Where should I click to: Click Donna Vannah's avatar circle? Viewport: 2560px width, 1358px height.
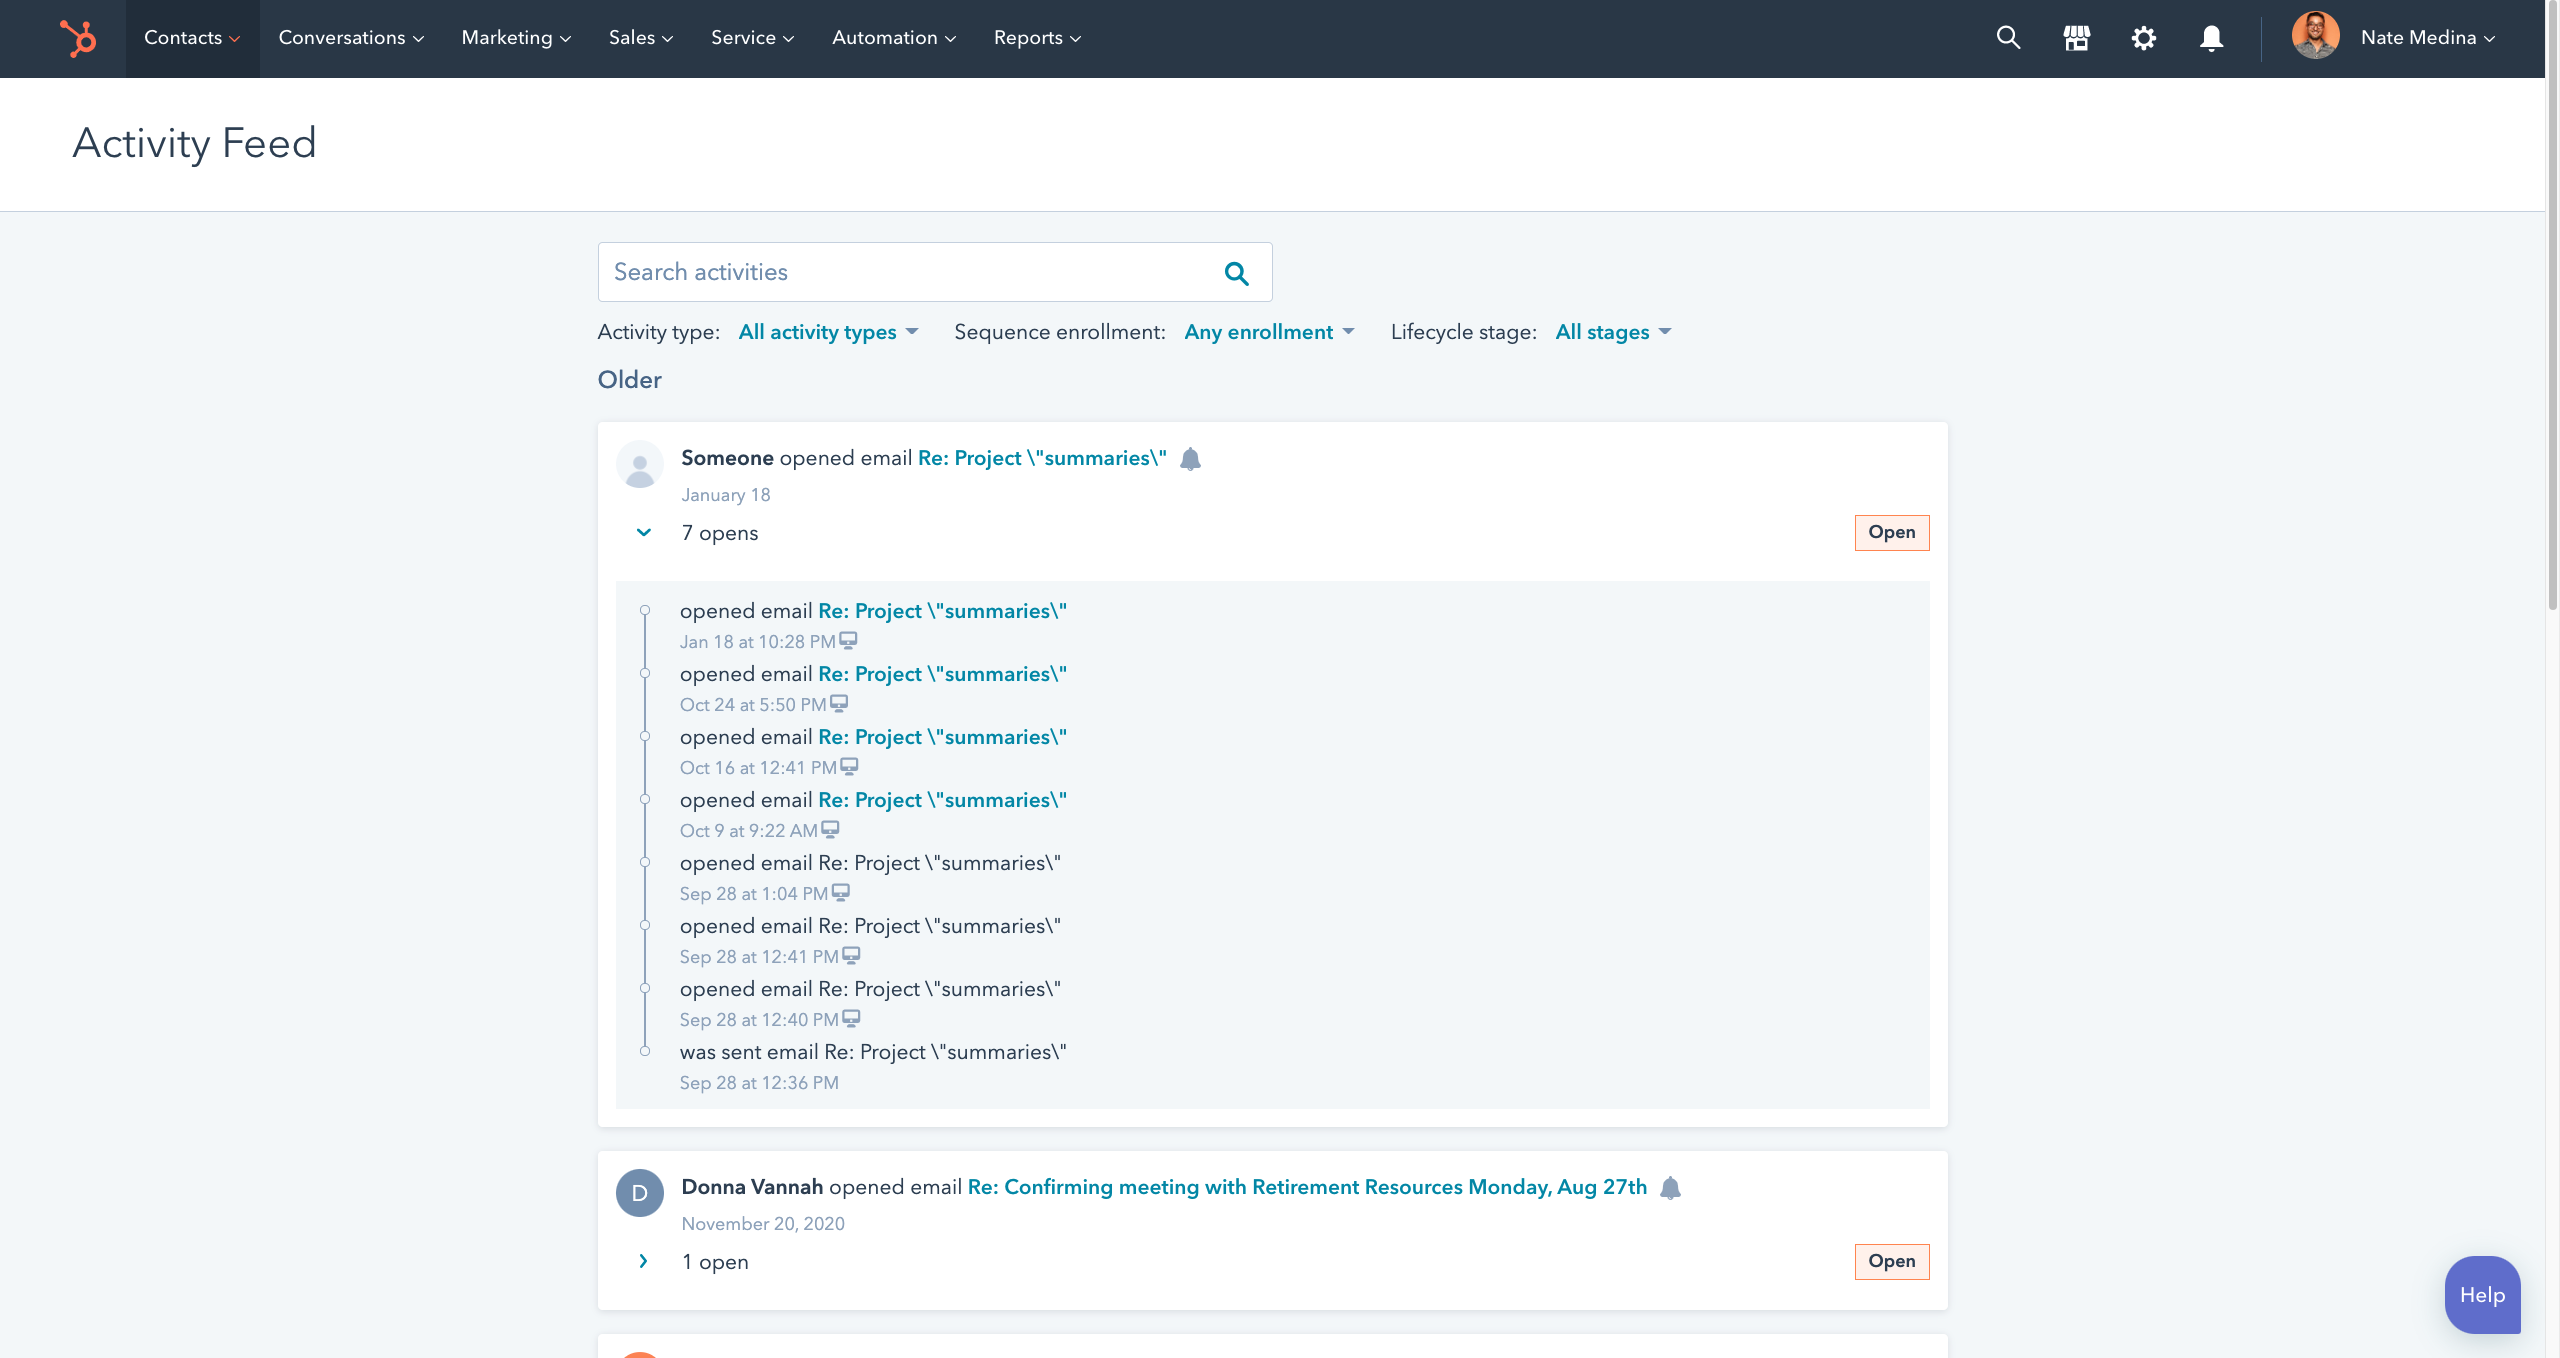point(640,1193)
